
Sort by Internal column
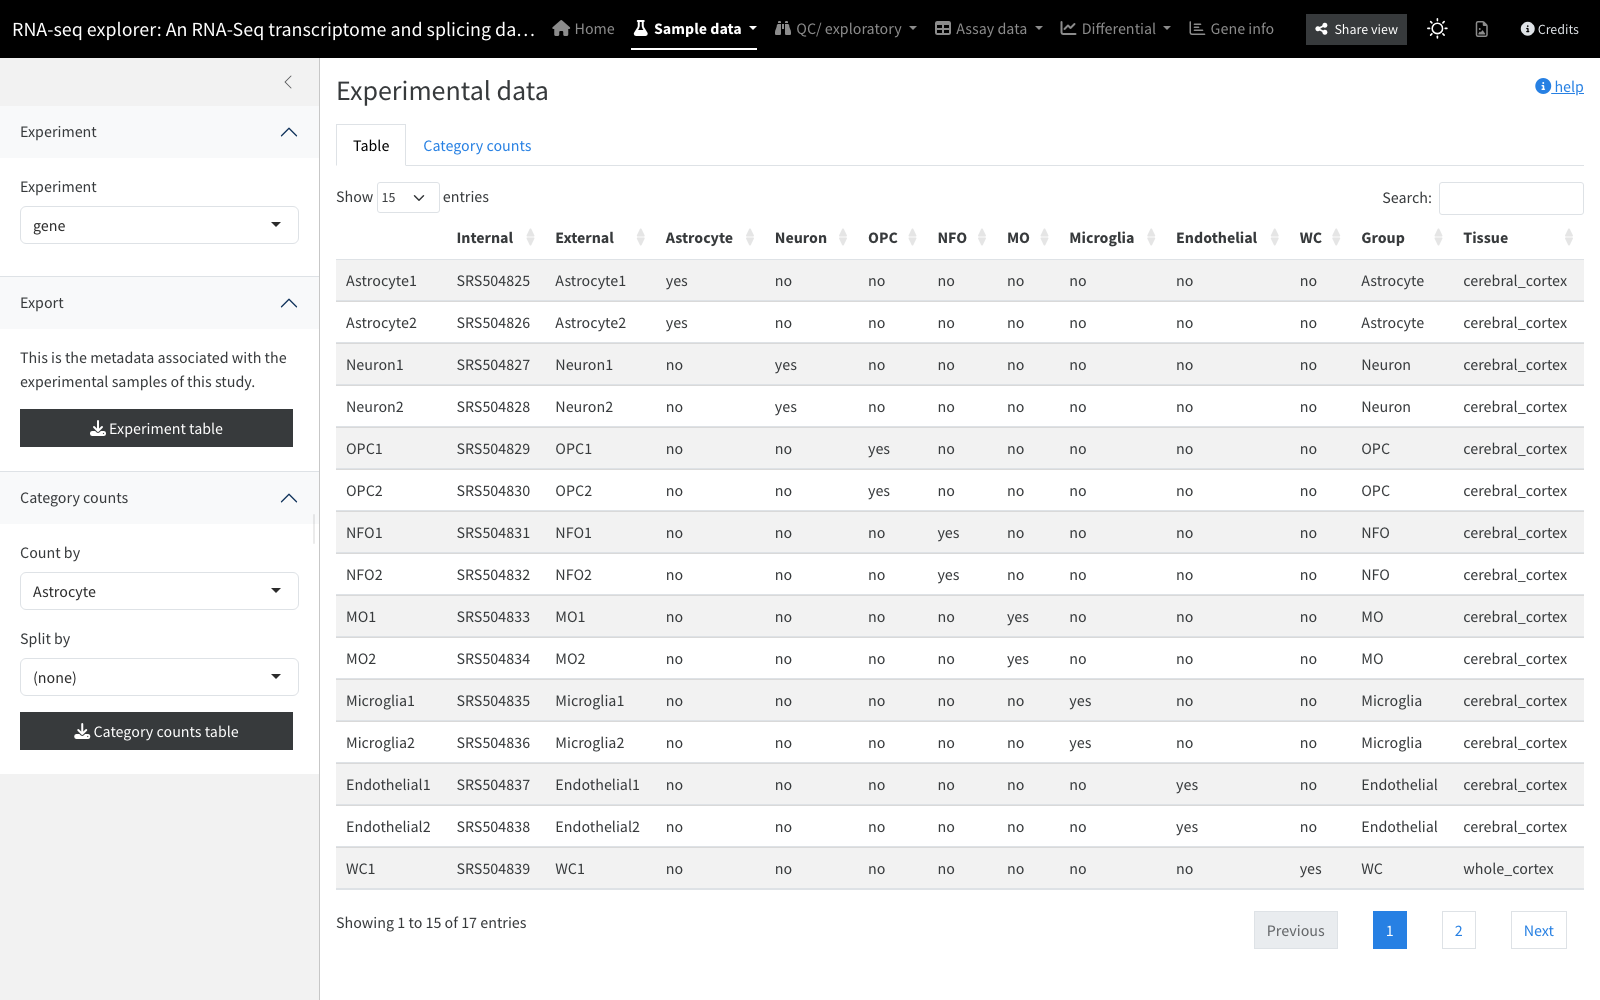pos(495,238)
